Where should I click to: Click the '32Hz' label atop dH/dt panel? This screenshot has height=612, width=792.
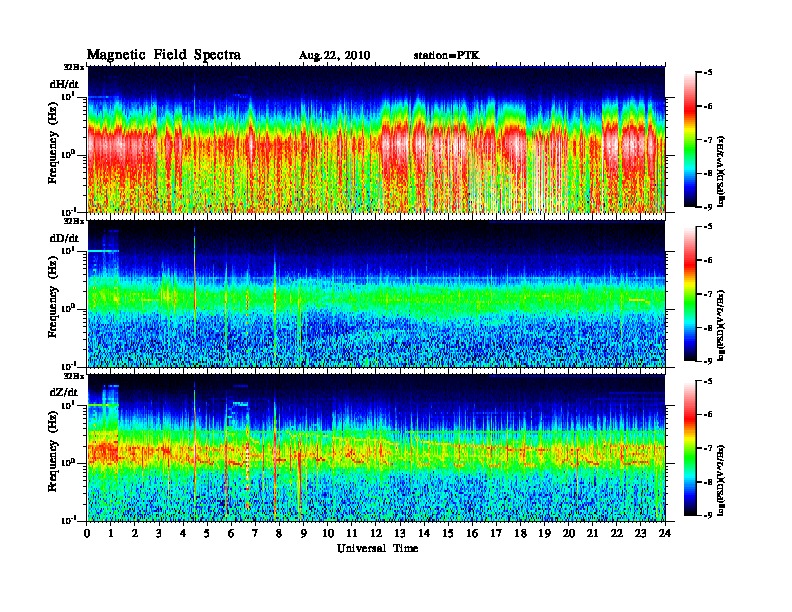[74, 66]
